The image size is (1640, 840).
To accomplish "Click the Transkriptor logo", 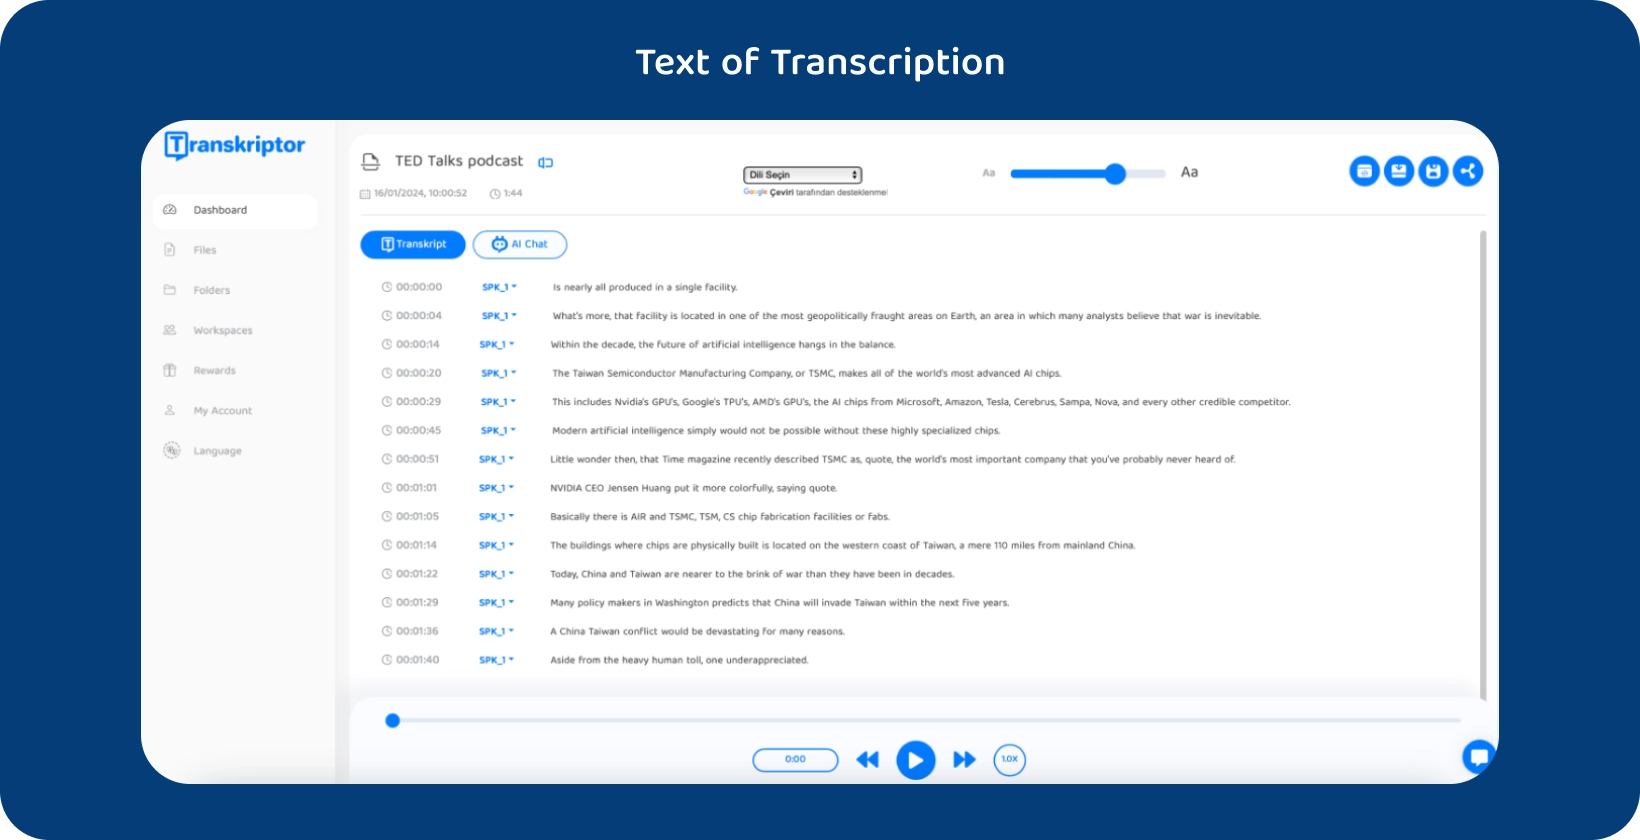I will click(x=235, y=146).
